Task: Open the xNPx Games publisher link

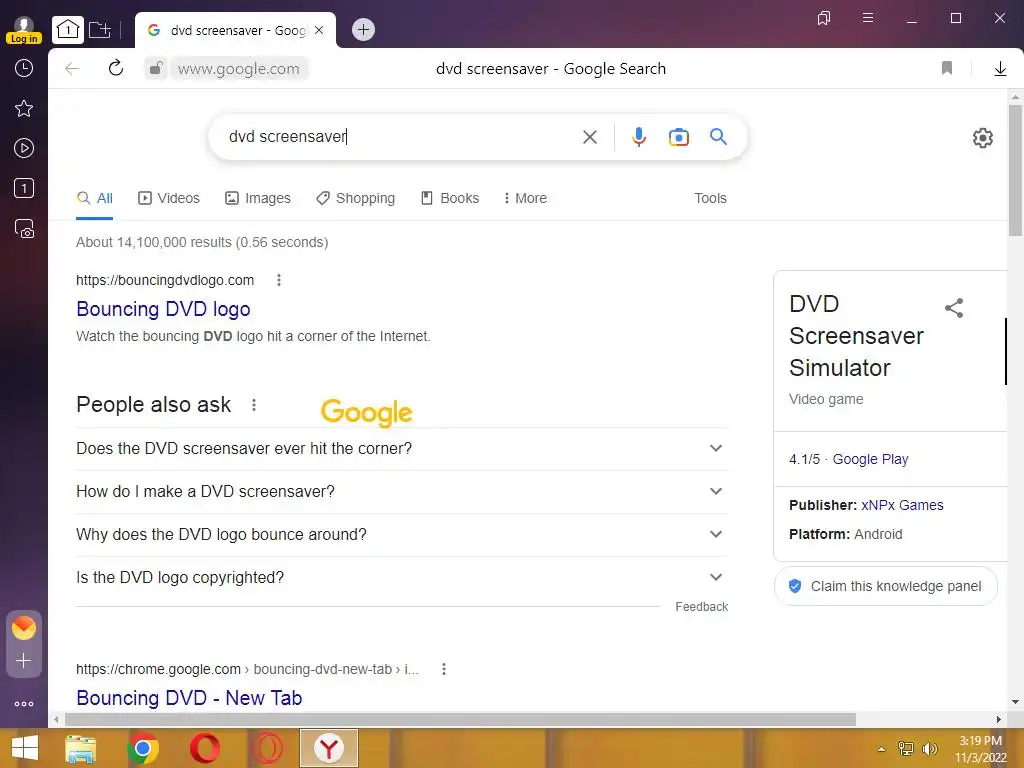Action: (x=902, y=505)
